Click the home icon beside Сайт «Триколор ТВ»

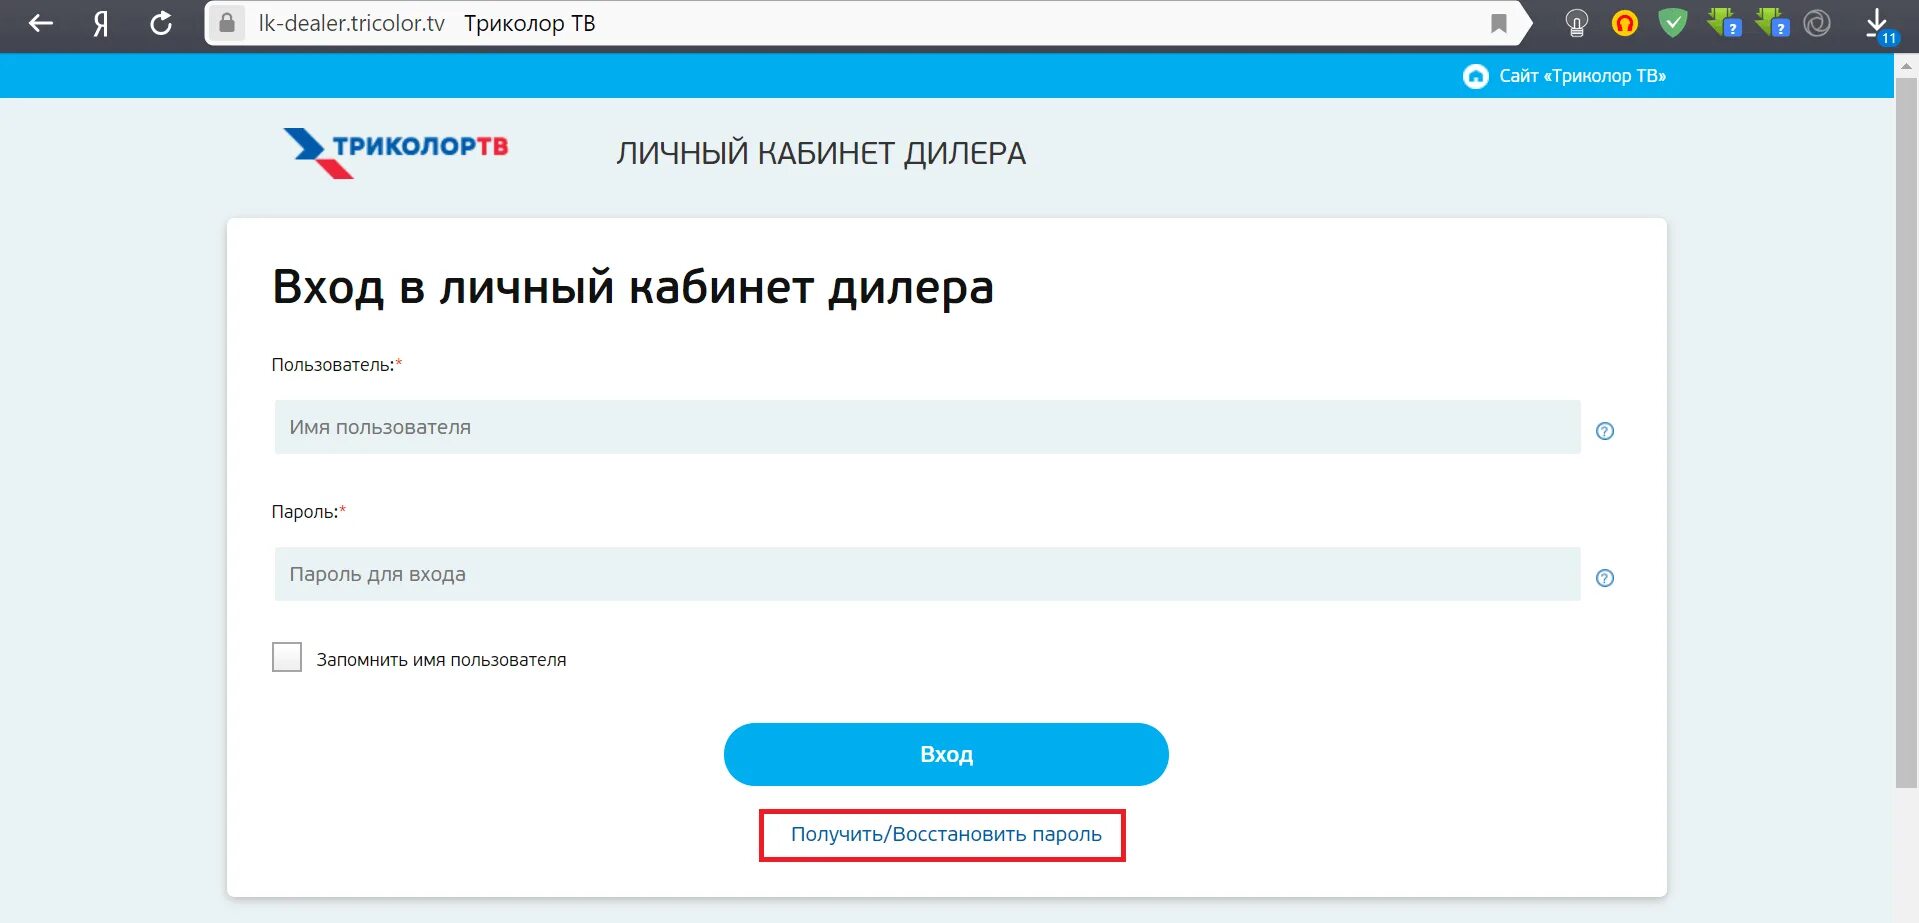[1475, 76]
